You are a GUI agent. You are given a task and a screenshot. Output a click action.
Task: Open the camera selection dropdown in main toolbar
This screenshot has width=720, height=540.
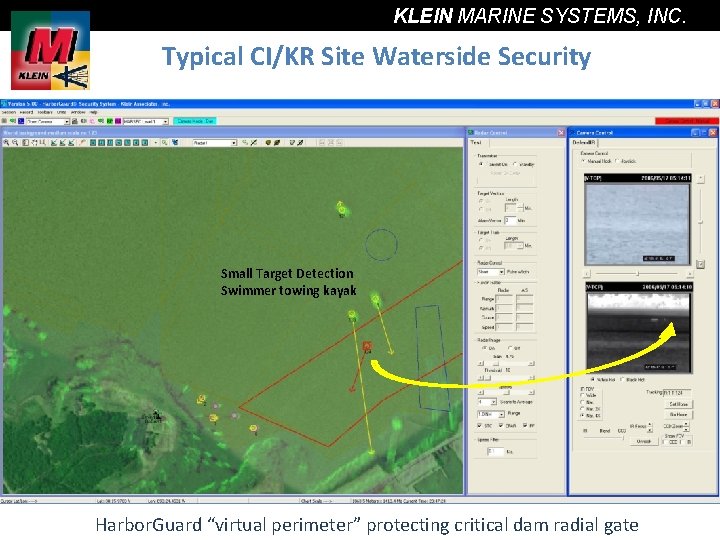coord(67,121)
